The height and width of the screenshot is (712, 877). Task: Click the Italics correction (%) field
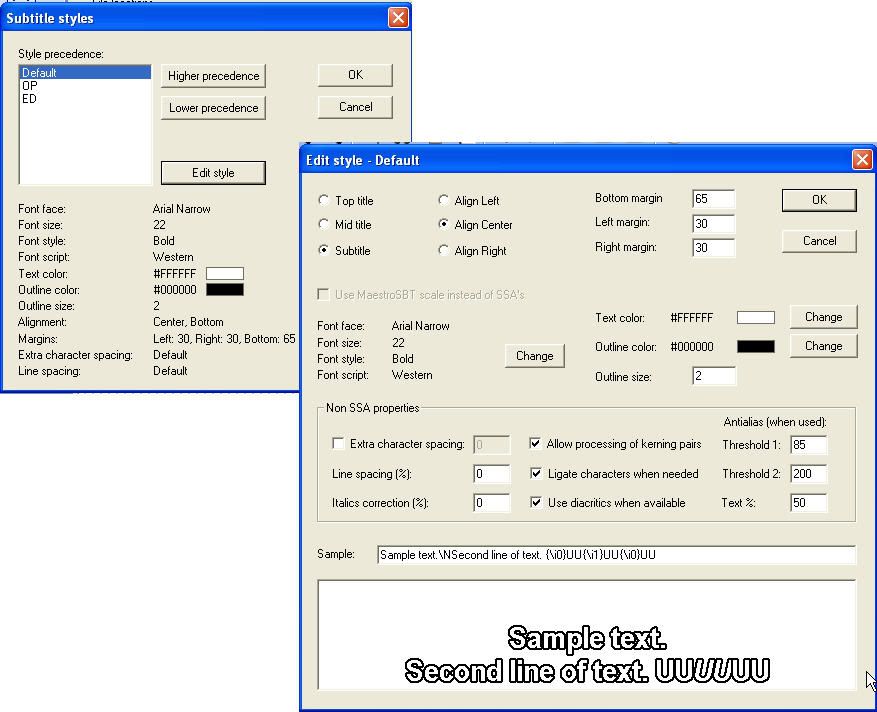[x=491, y=503]
